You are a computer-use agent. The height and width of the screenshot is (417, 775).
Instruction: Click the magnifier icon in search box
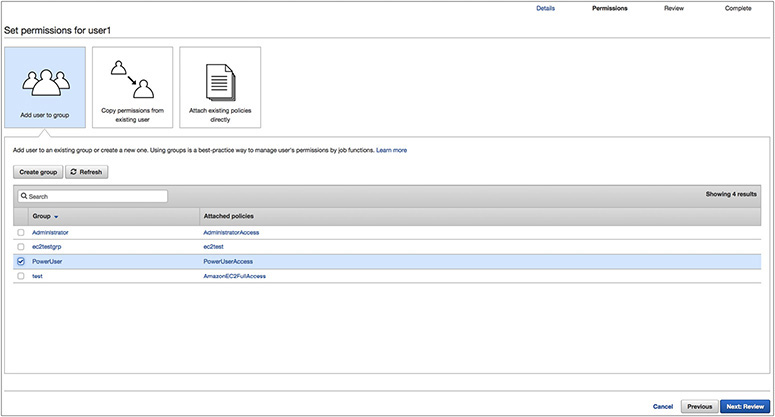coord(23,197)
